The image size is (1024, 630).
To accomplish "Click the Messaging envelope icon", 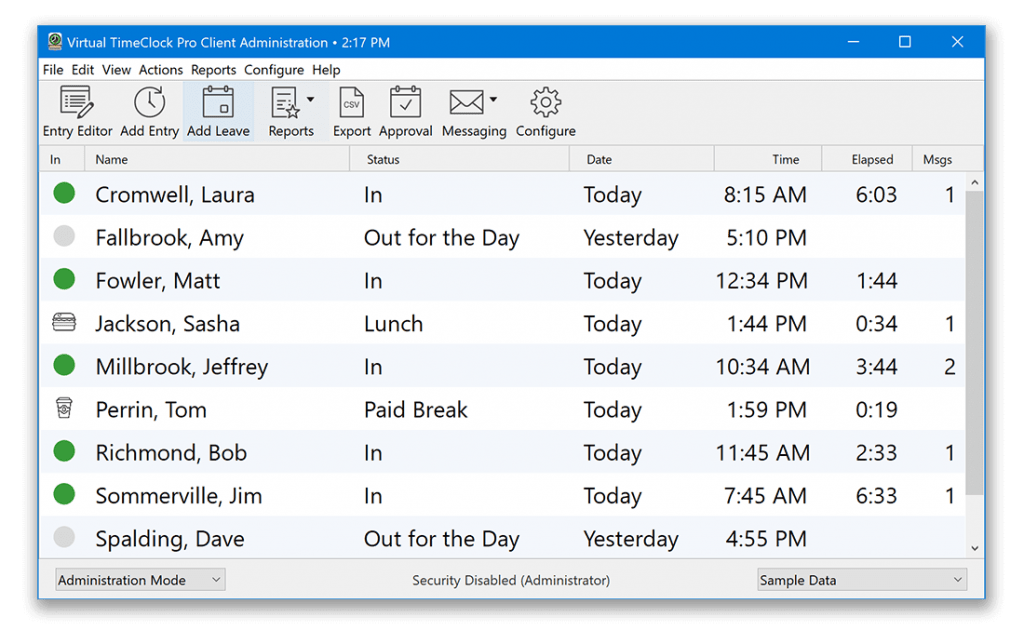I will point(466,102).
